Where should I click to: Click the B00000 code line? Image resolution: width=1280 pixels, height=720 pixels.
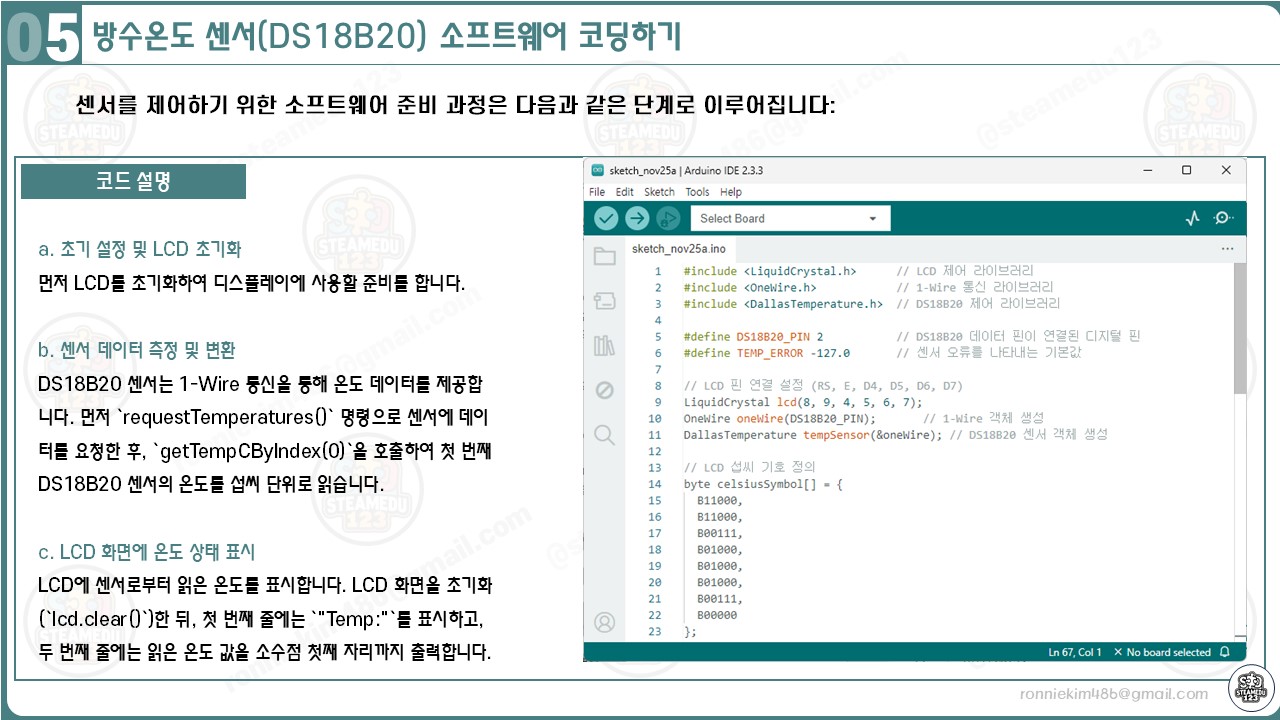[717, 615]
